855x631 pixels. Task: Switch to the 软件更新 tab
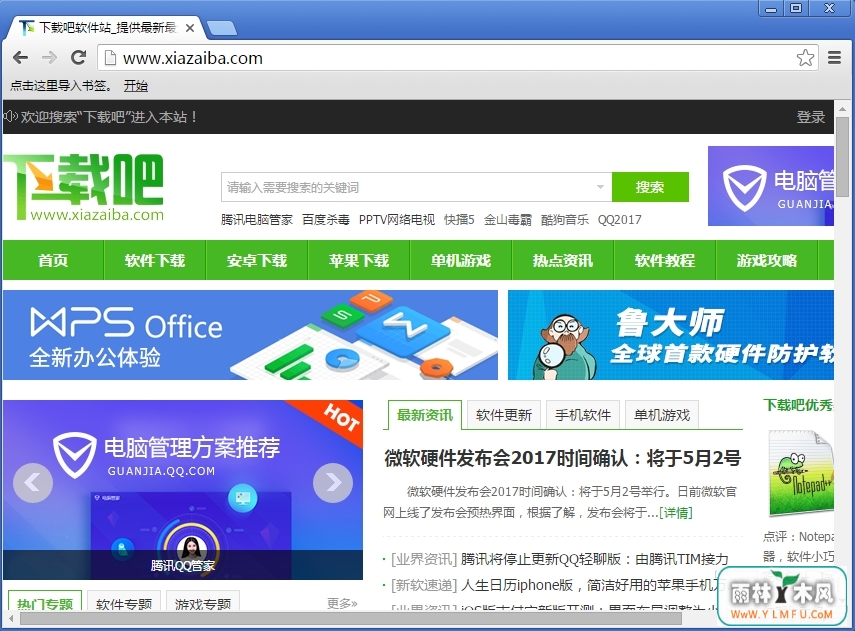[x=504, y=415]
